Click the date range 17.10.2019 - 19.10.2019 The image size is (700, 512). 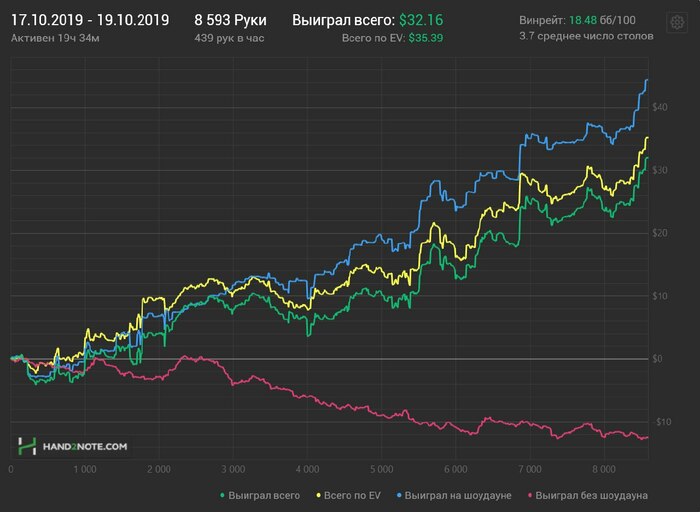pos(90,20)
